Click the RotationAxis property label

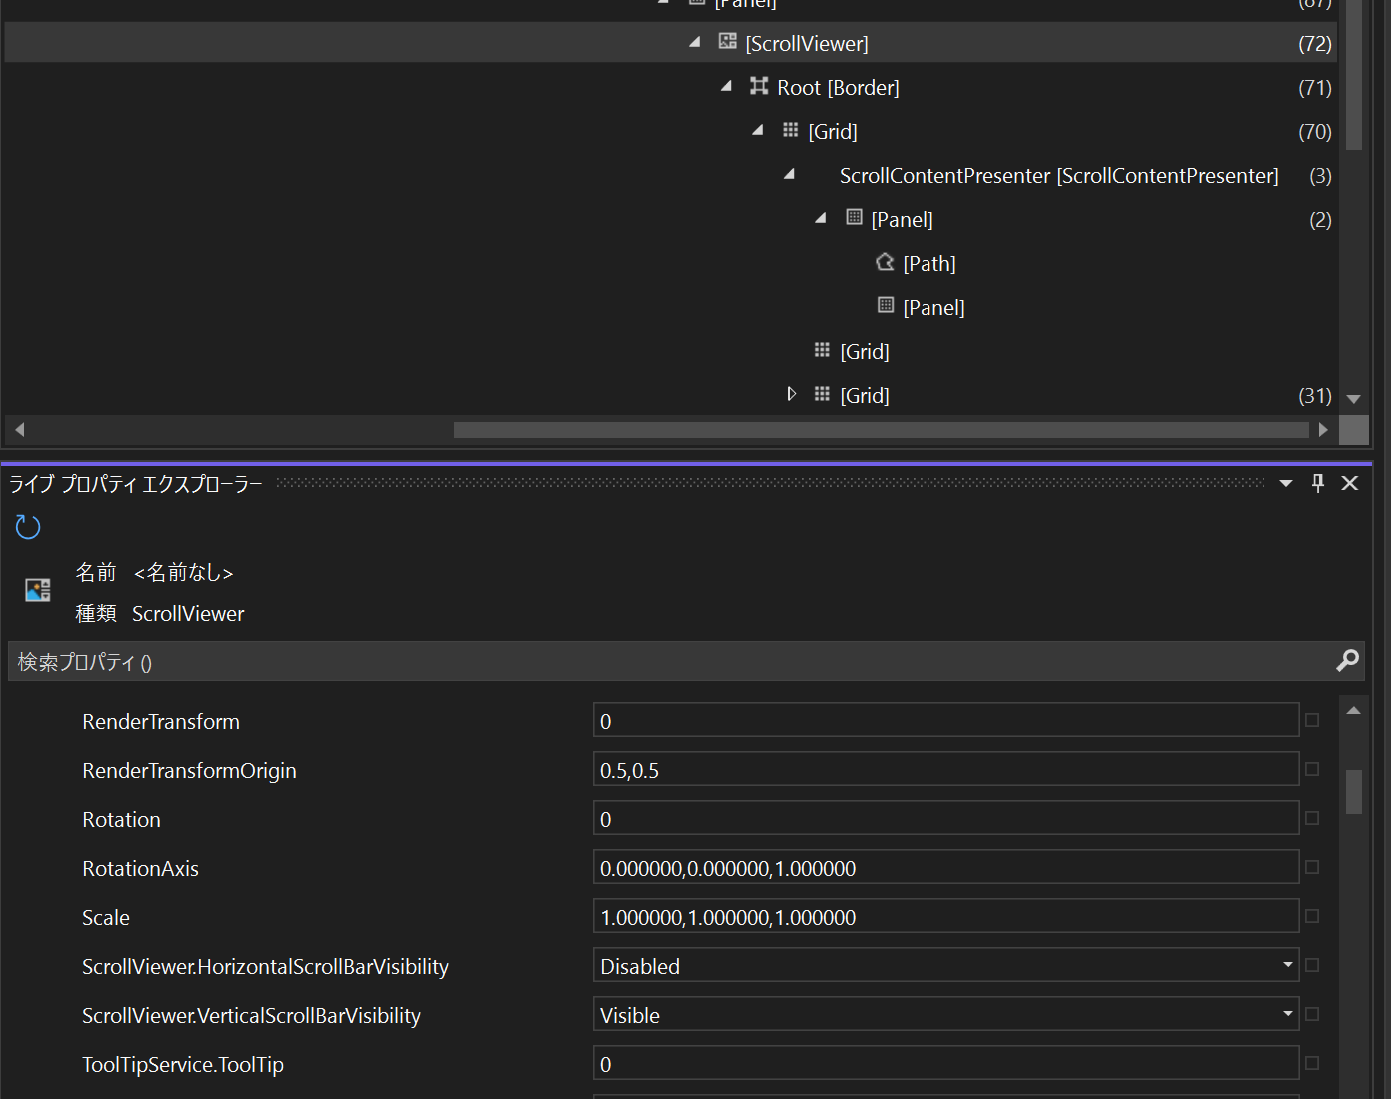coord(140,868)
